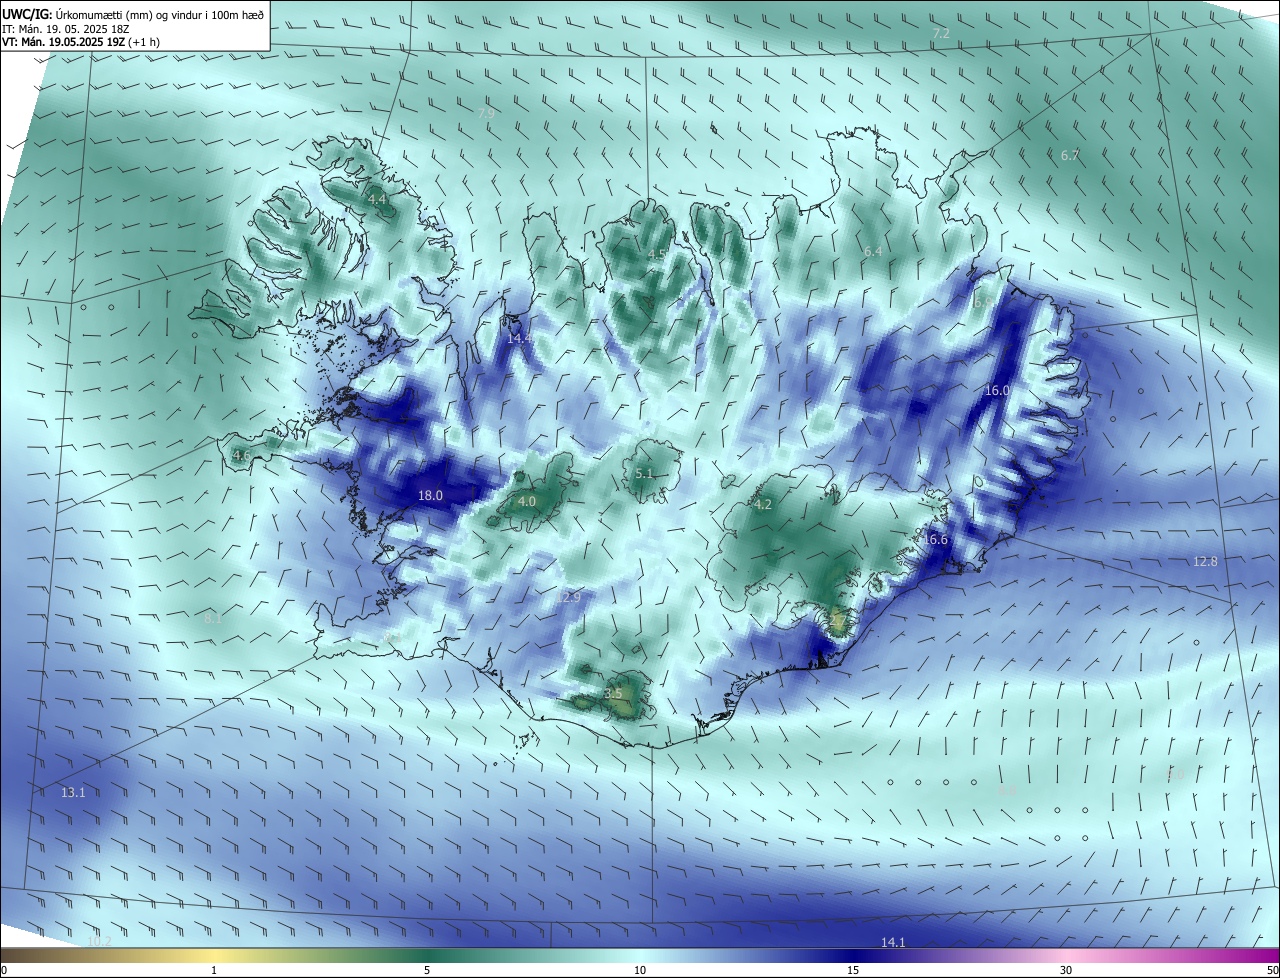1280x978 pixels.
Task: Select the 4.4 value label in Westfjords
Action: (377, 200)
